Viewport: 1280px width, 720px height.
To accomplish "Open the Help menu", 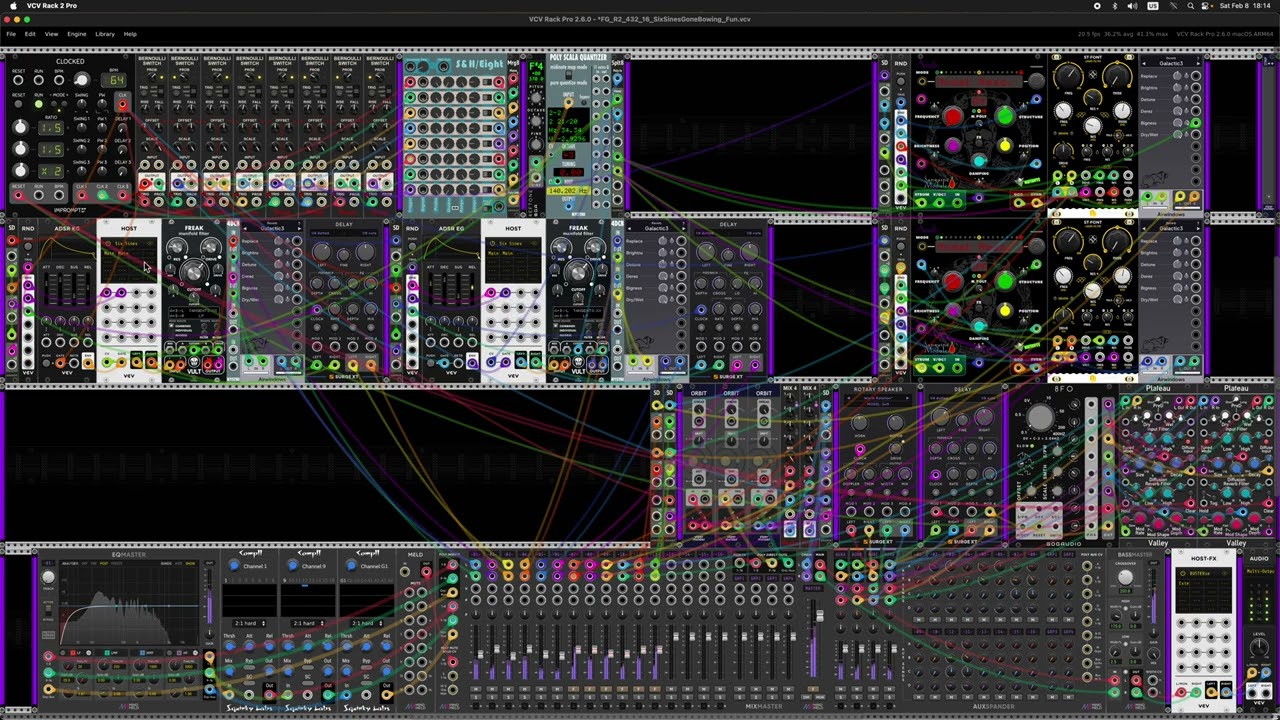I will pyautogui.click(x=130, y=34).
